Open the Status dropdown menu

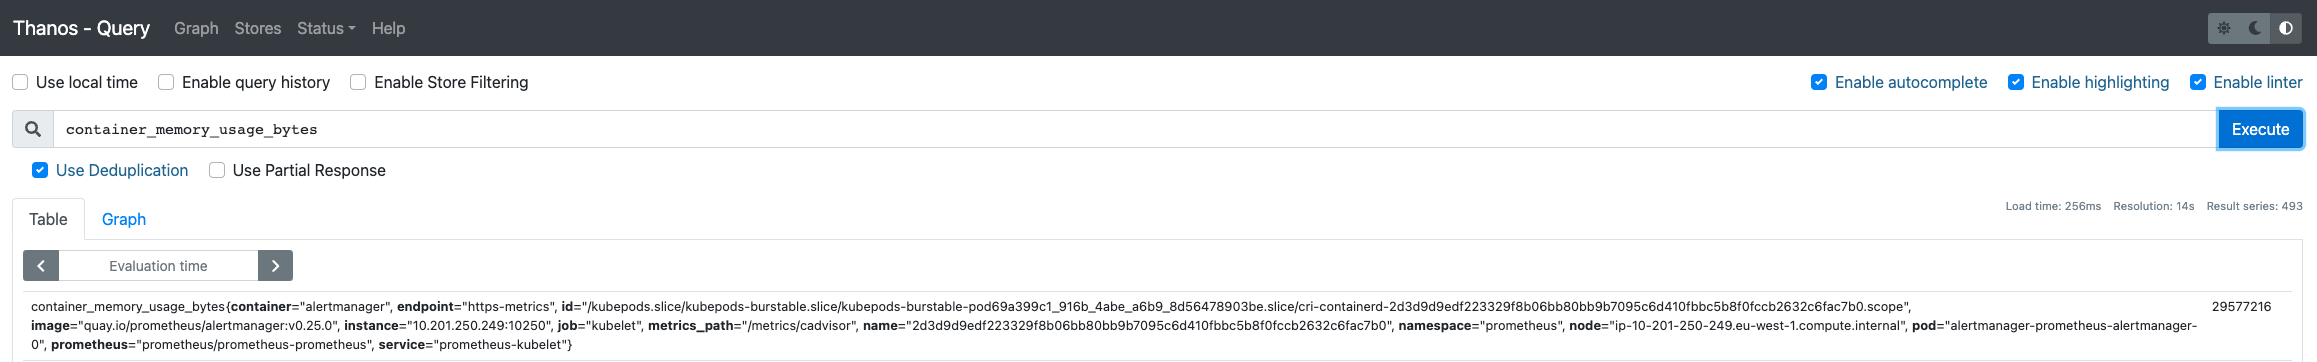(326, 28)
